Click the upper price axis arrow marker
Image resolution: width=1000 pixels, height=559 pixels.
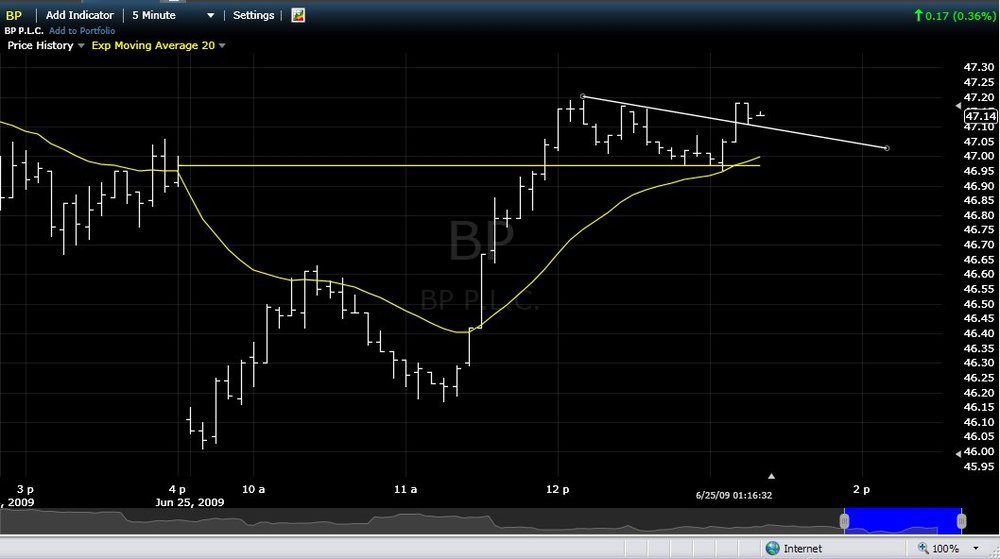click(958, 106)
